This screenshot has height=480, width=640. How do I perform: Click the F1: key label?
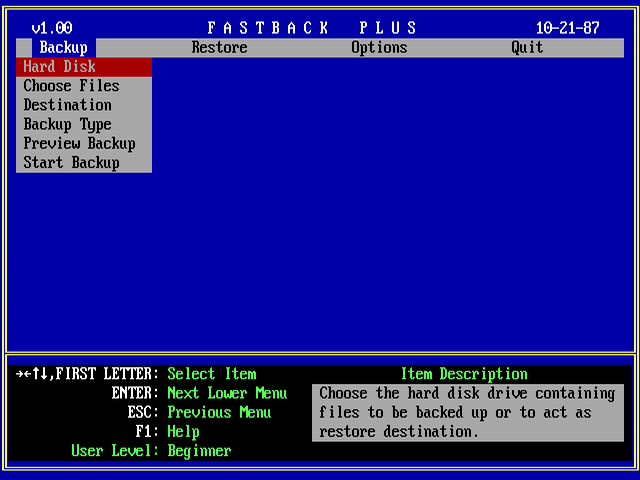click(x=147, y=431)
